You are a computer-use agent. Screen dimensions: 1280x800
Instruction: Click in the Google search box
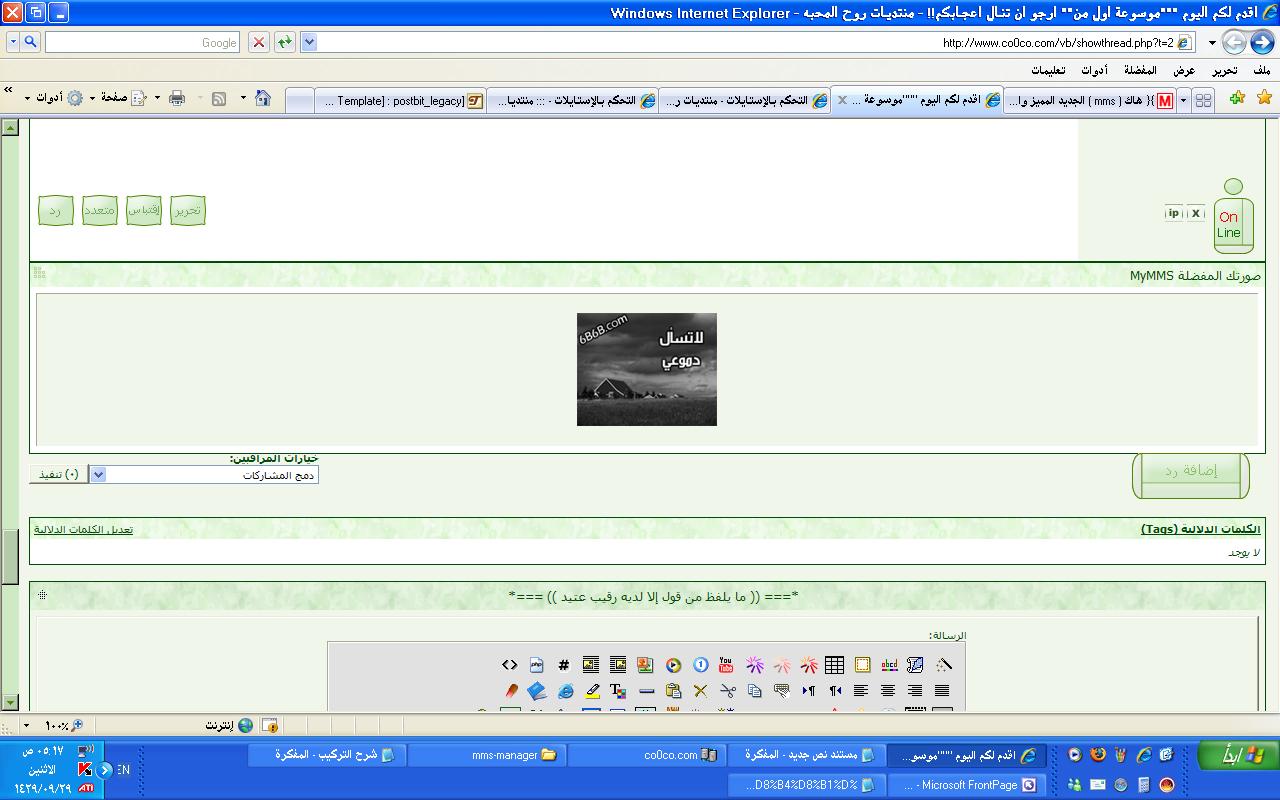pyautogui.click(x=140, y=42)
